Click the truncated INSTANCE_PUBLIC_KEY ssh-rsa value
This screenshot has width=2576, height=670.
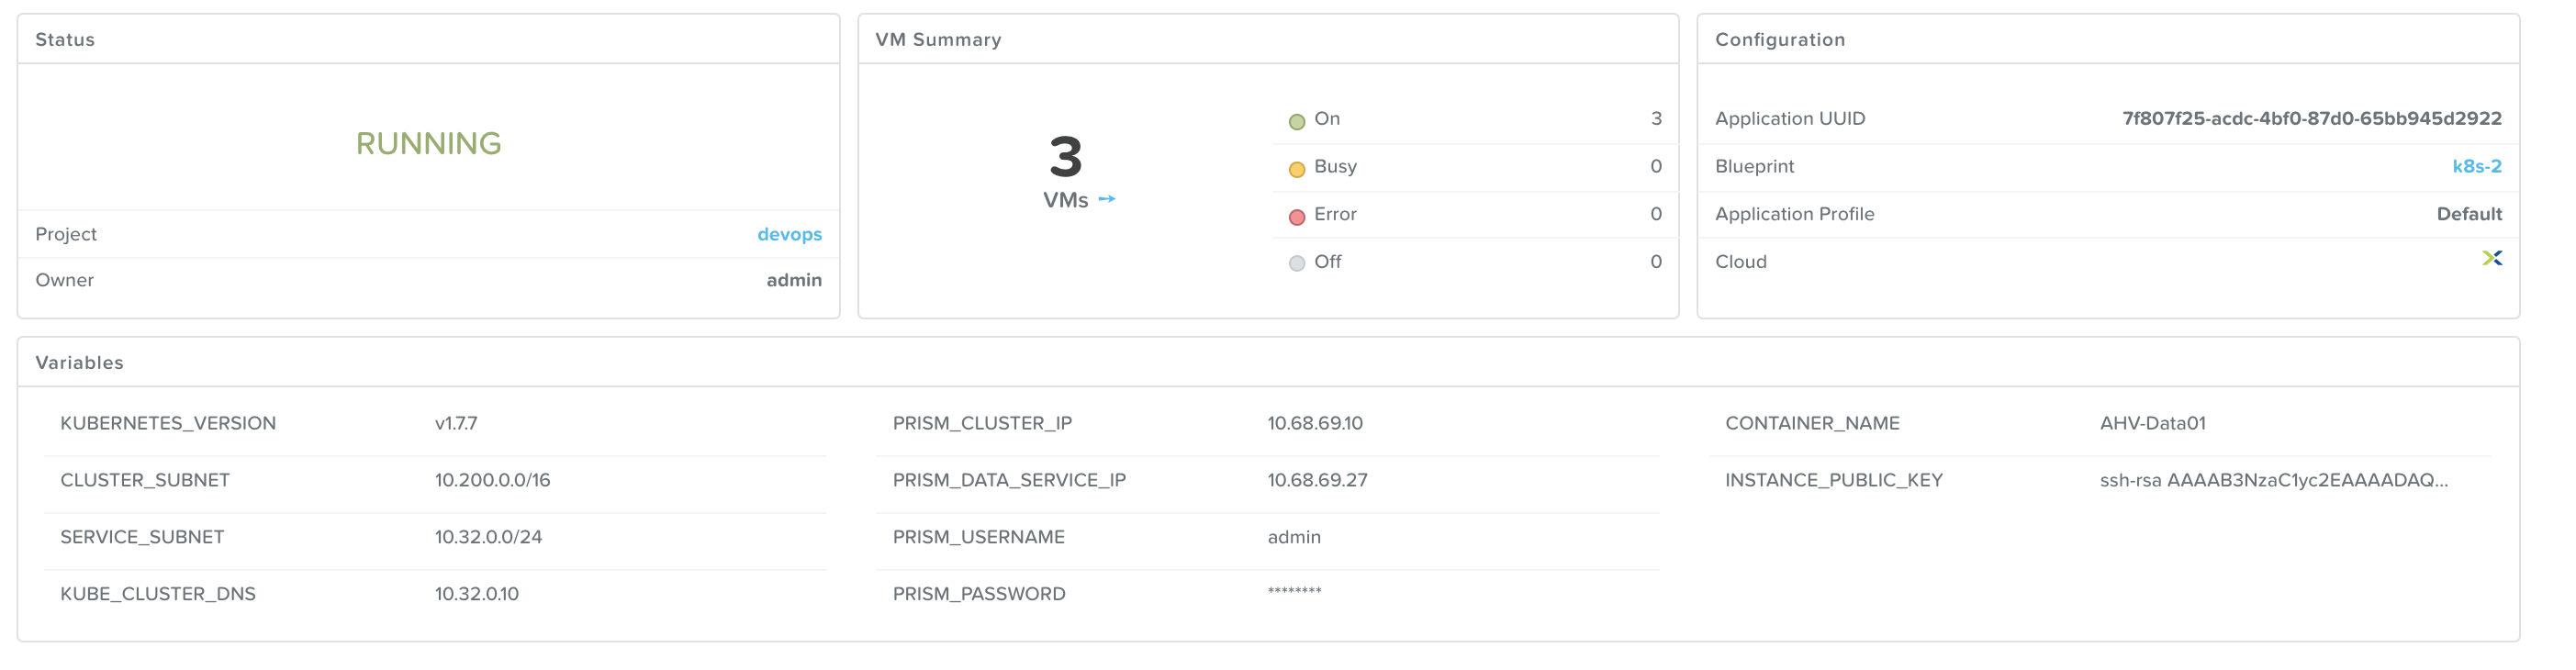[2273, 480]
